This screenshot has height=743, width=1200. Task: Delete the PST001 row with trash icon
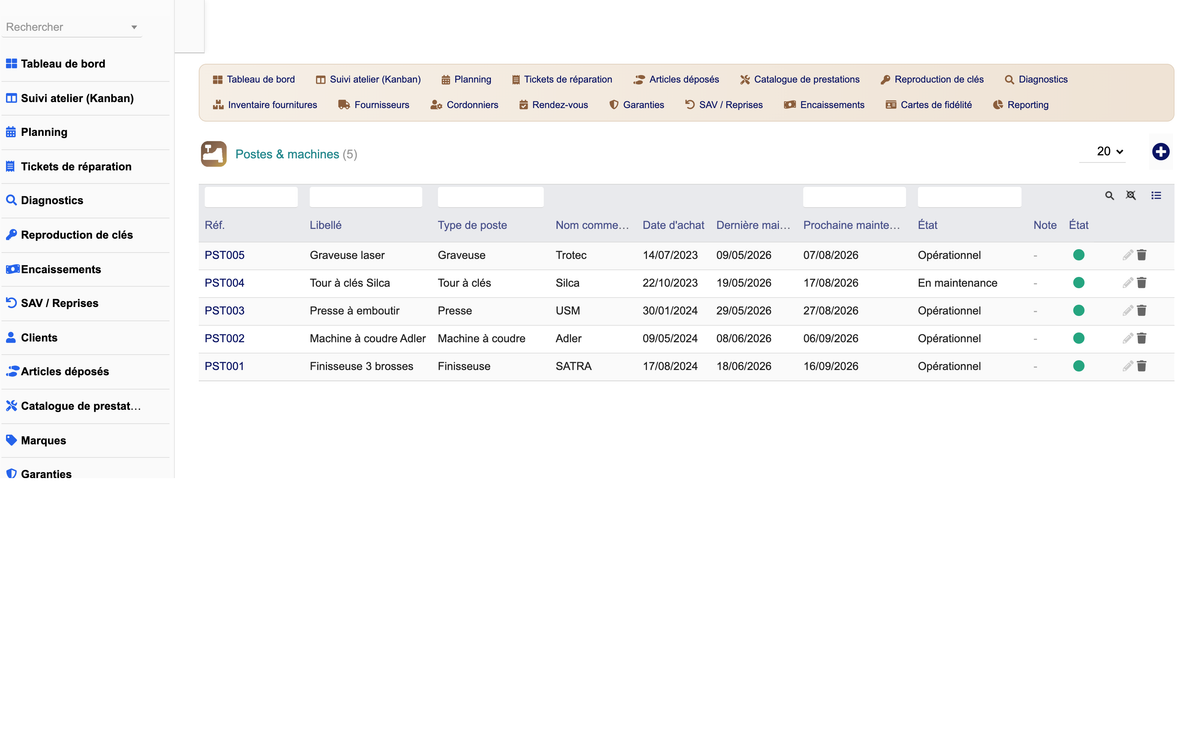(x=1142, y=366)
